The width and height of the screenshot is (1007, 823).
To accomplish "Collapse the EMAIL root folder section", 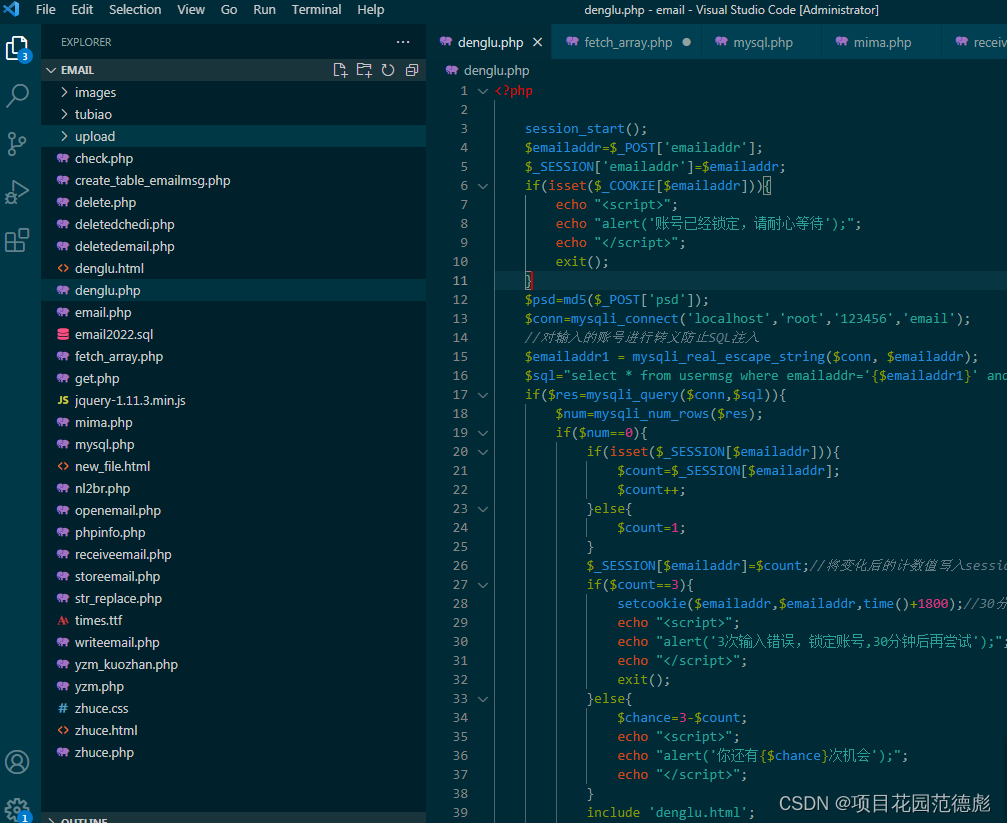I will pyautogui.click(x=51, y=70).
